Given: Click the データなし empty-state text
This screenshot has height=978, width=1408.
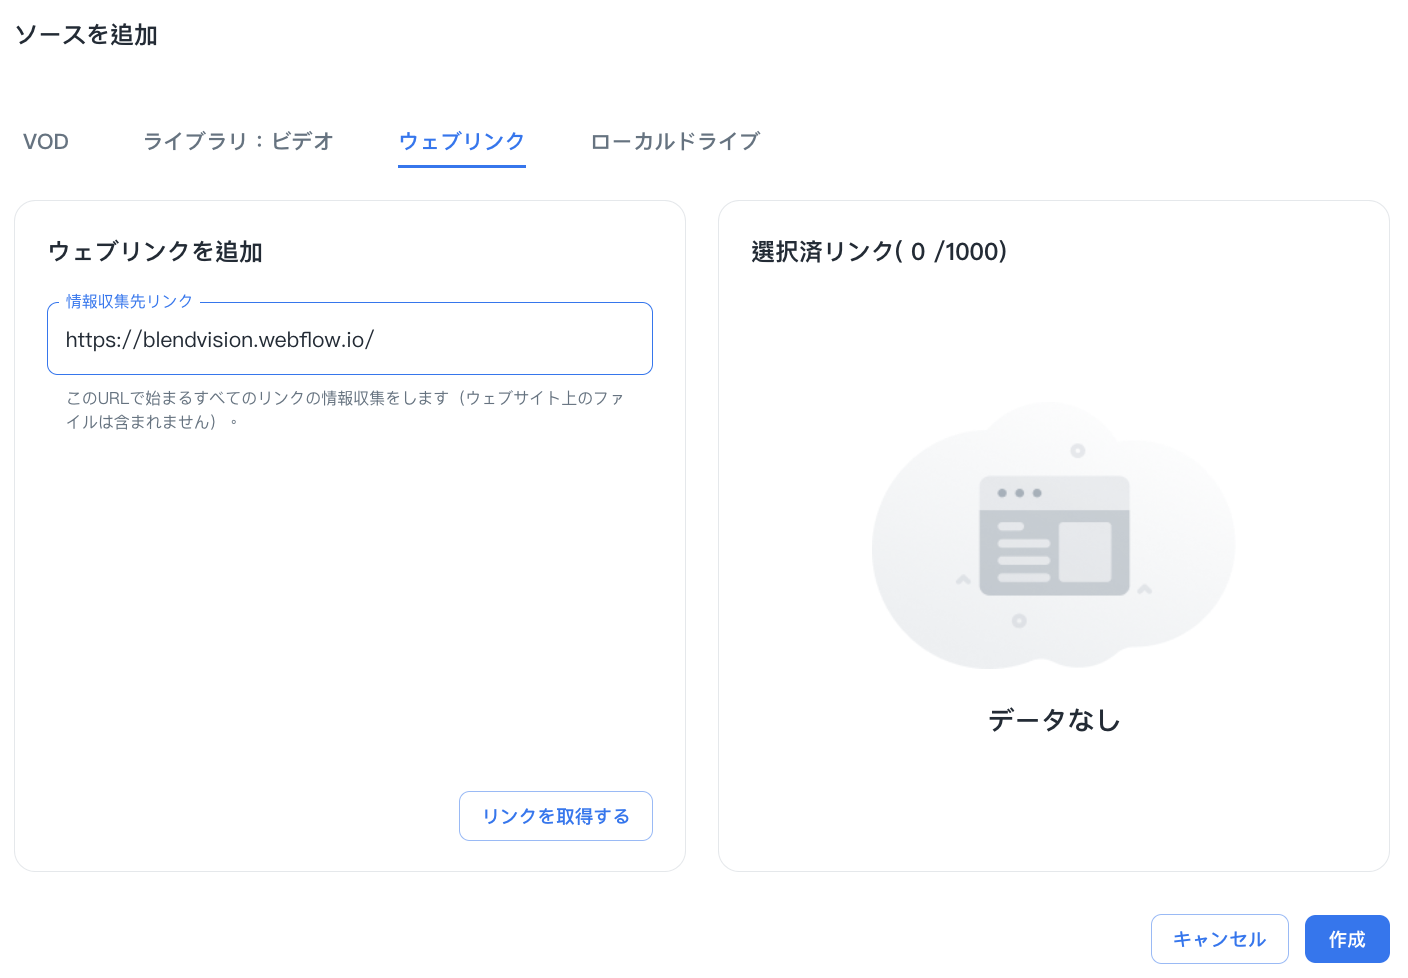Looking at the screenshot, I should pos(1054,720).
